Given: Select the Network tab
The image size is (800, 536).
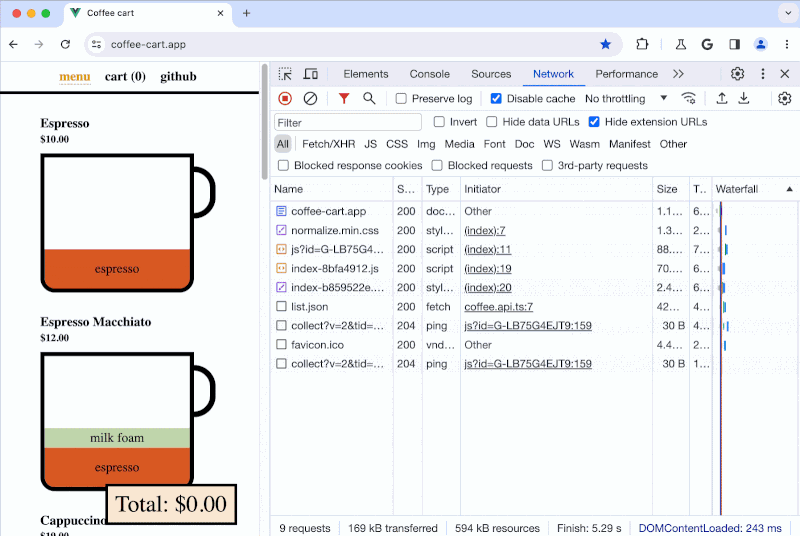Looking at the screenshot, I should [x=554, y=74].
